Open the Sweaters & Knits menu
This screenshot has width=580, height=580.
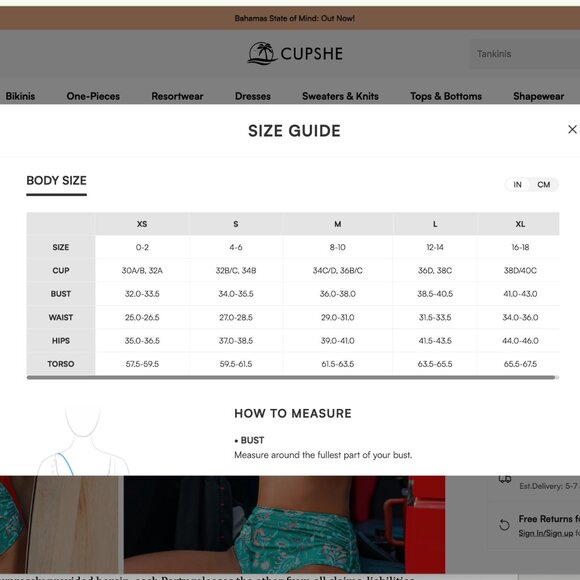point(340,96)
